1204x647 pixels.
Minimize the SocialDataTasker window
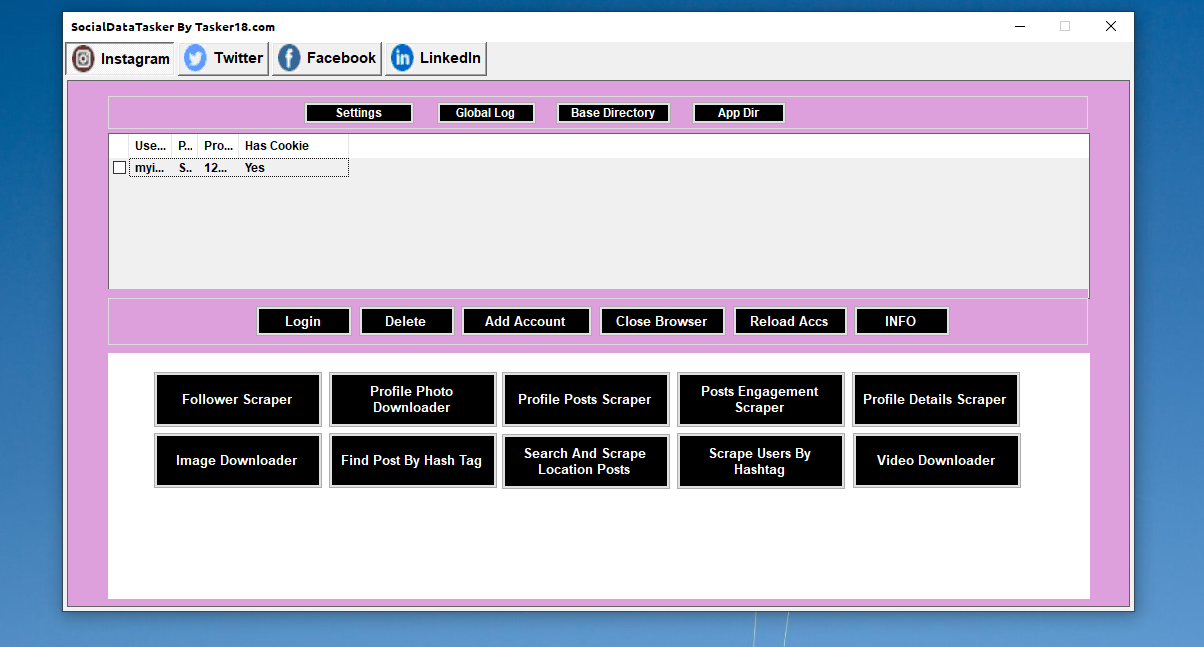1019,27
